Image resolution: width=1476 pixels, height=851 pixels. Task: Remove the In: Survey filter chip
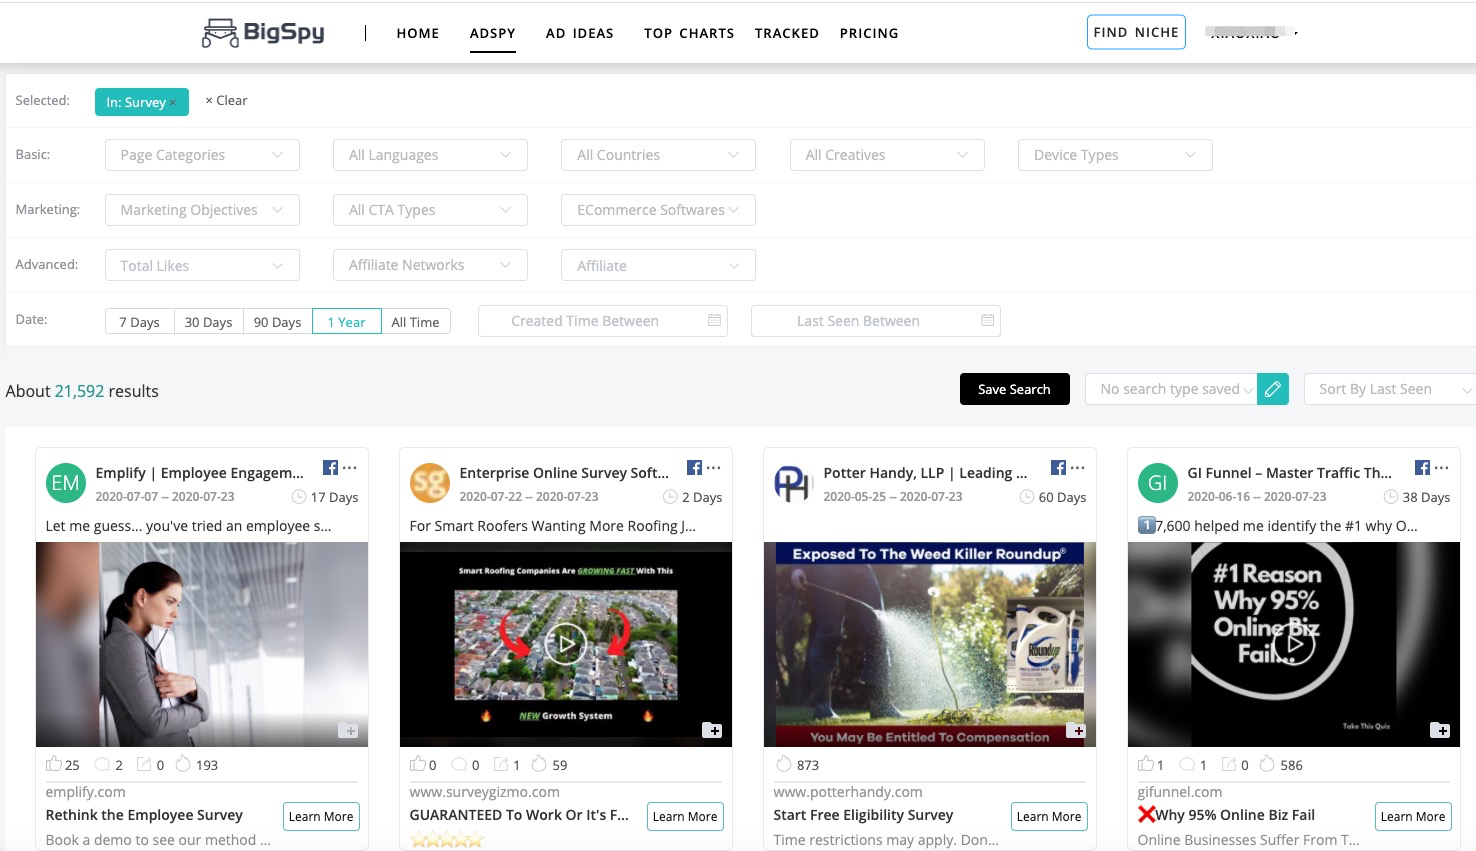point(173,101)
